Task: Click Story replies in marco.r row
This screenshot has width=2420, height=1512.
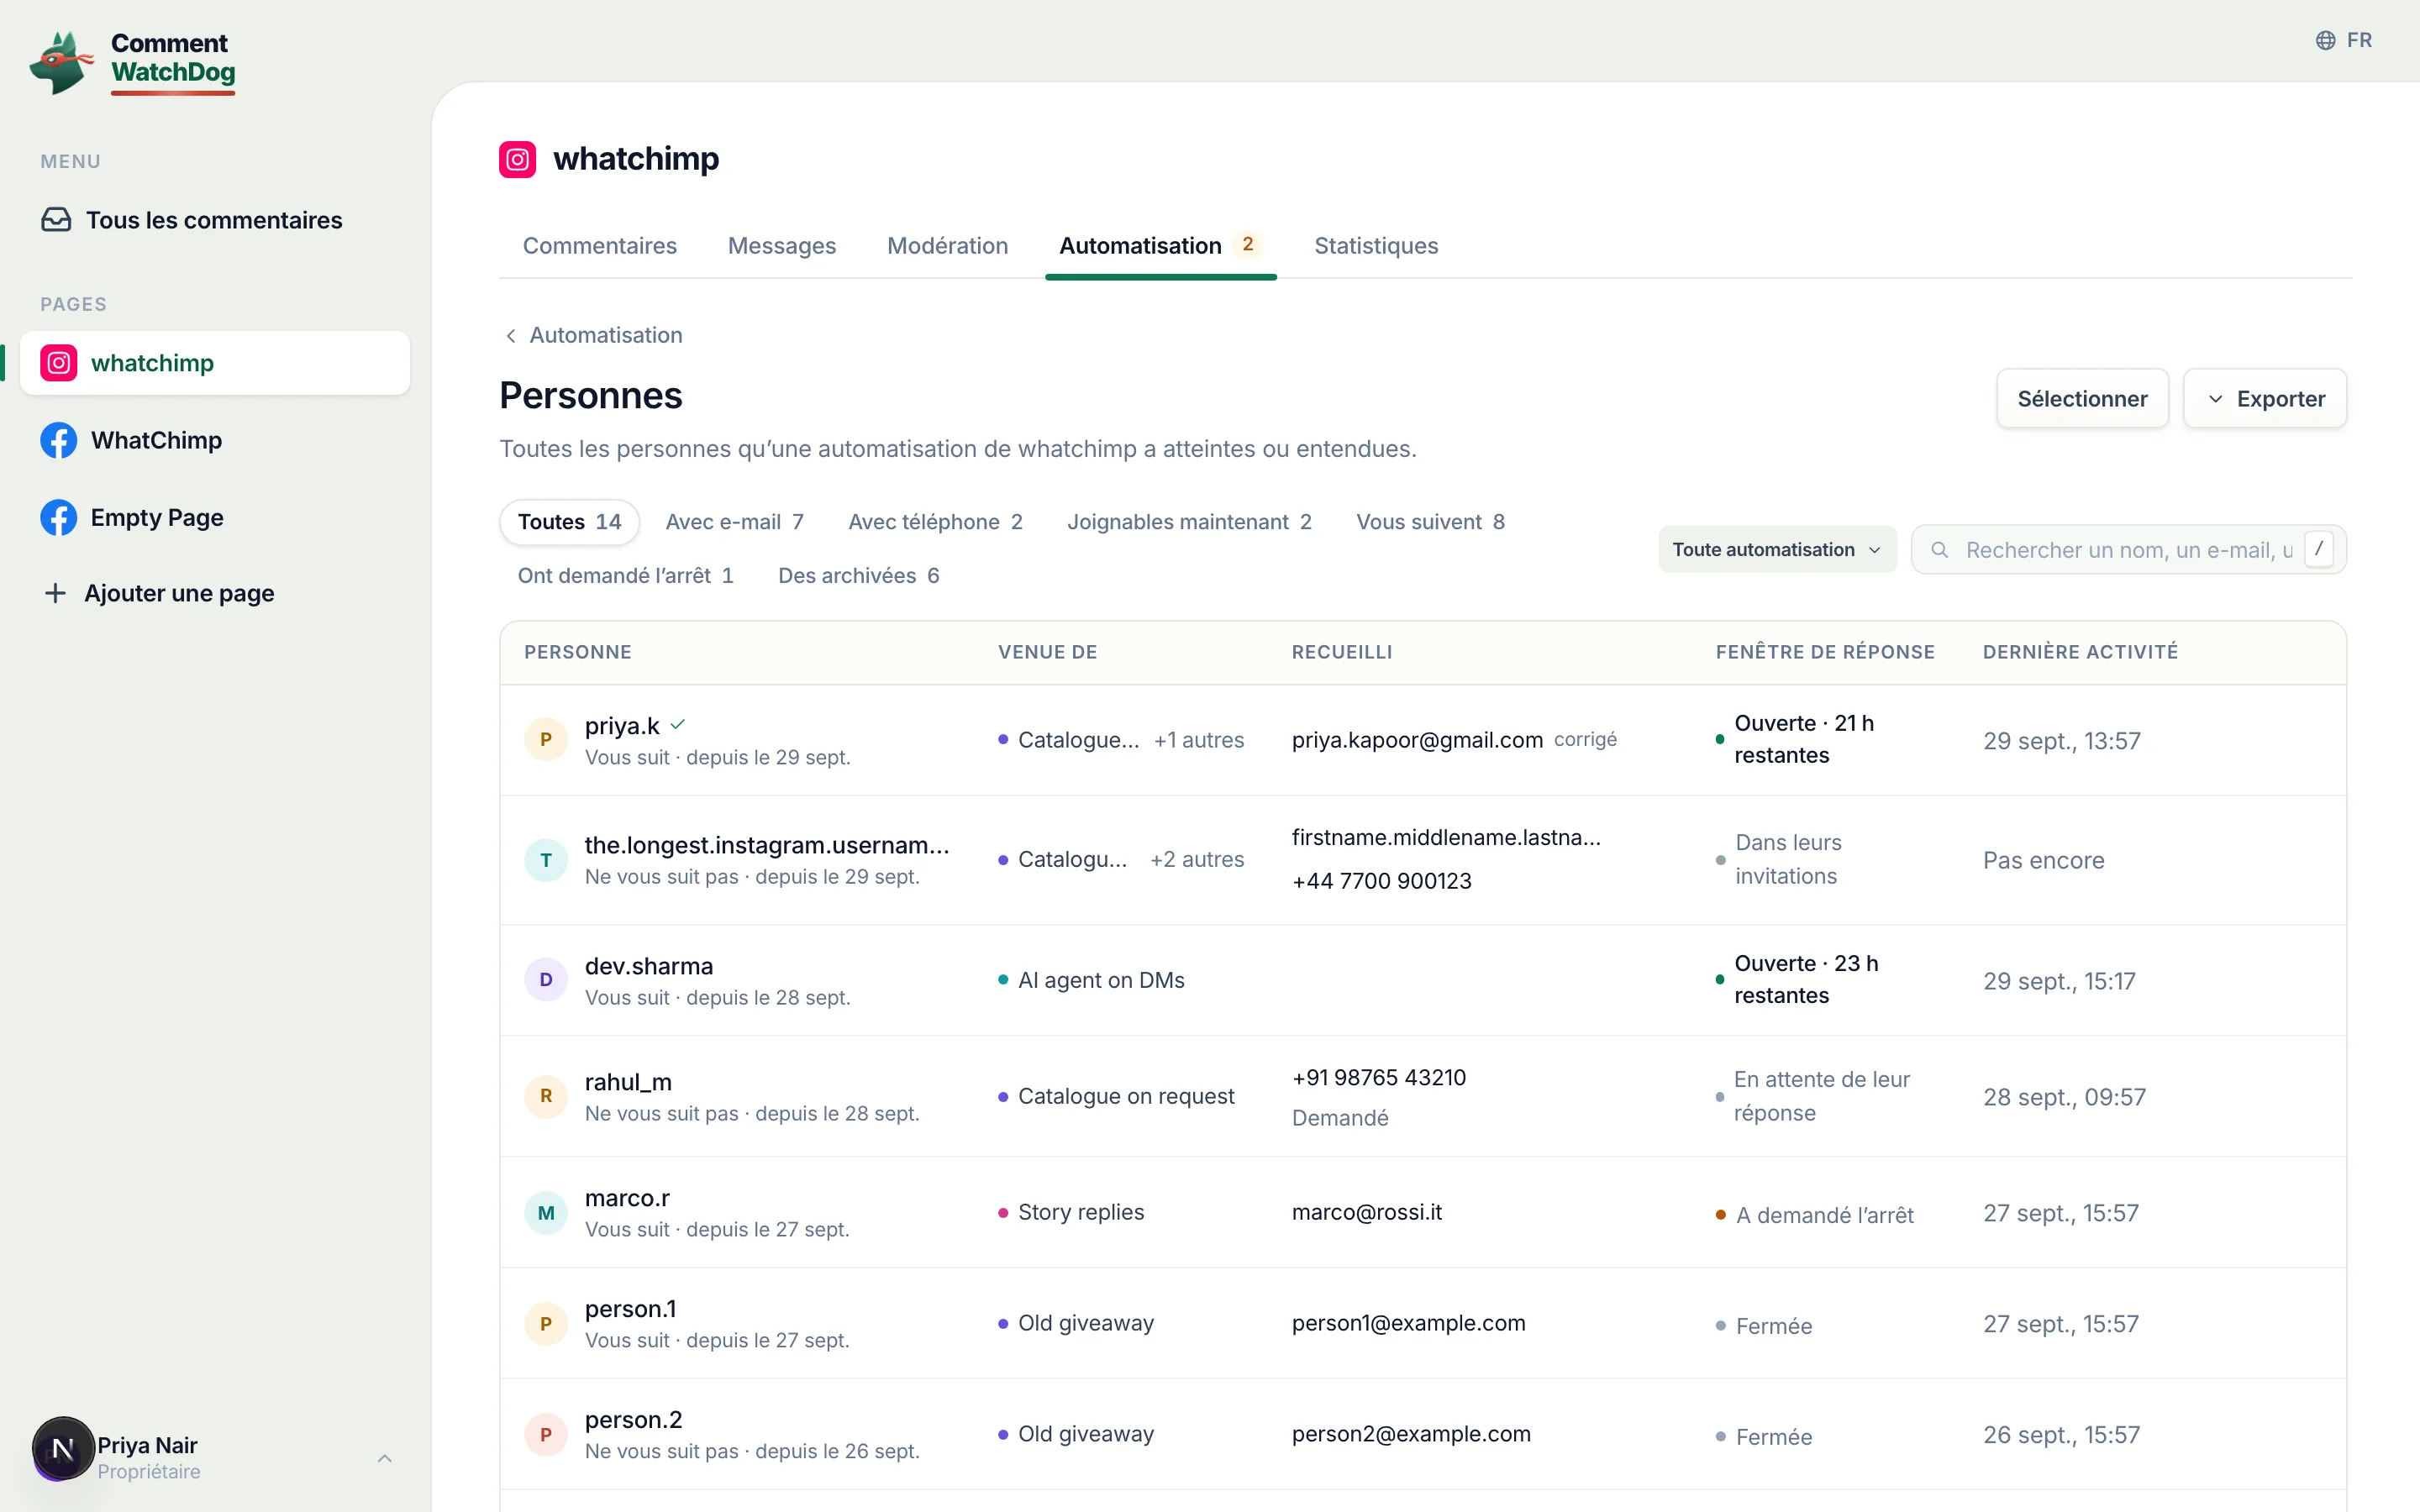Action: coord(1081,1212)
